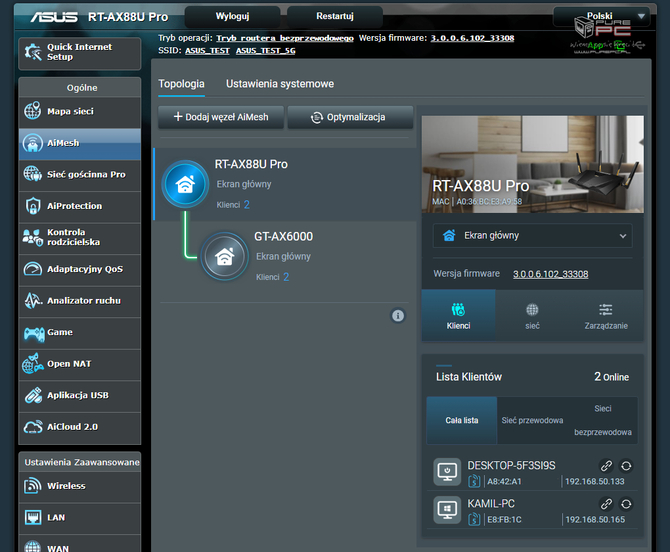Switch to the Klienci tab

458,316
